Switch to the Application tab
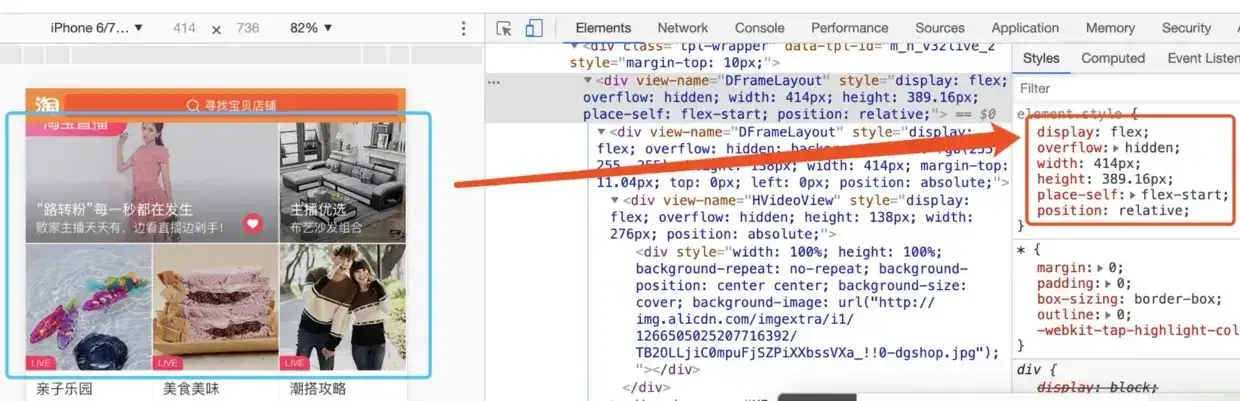The height and width of the screenshot is (401, 1240). coord(1025,28)
